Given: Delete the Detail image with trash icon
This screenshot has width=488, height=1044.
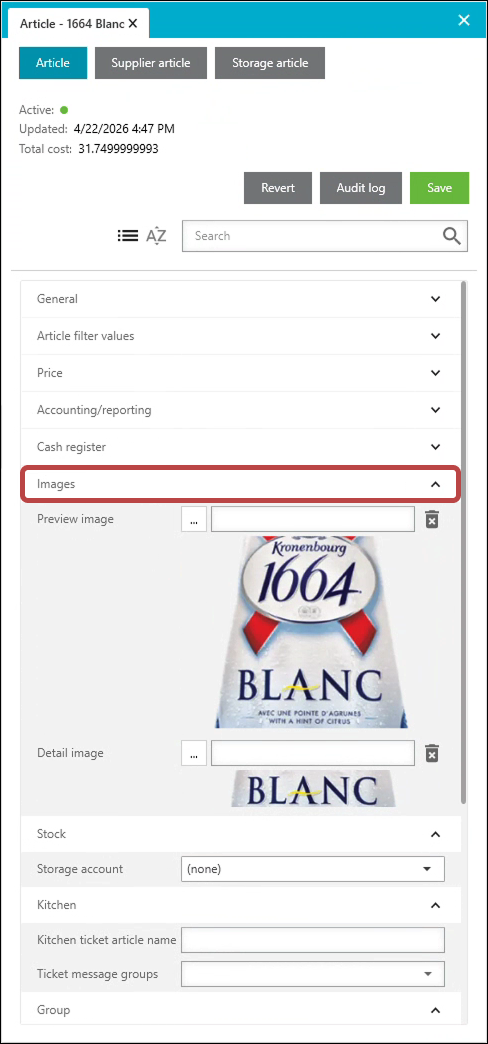Looking at the screenshot, I should click(x=432, y=754).
